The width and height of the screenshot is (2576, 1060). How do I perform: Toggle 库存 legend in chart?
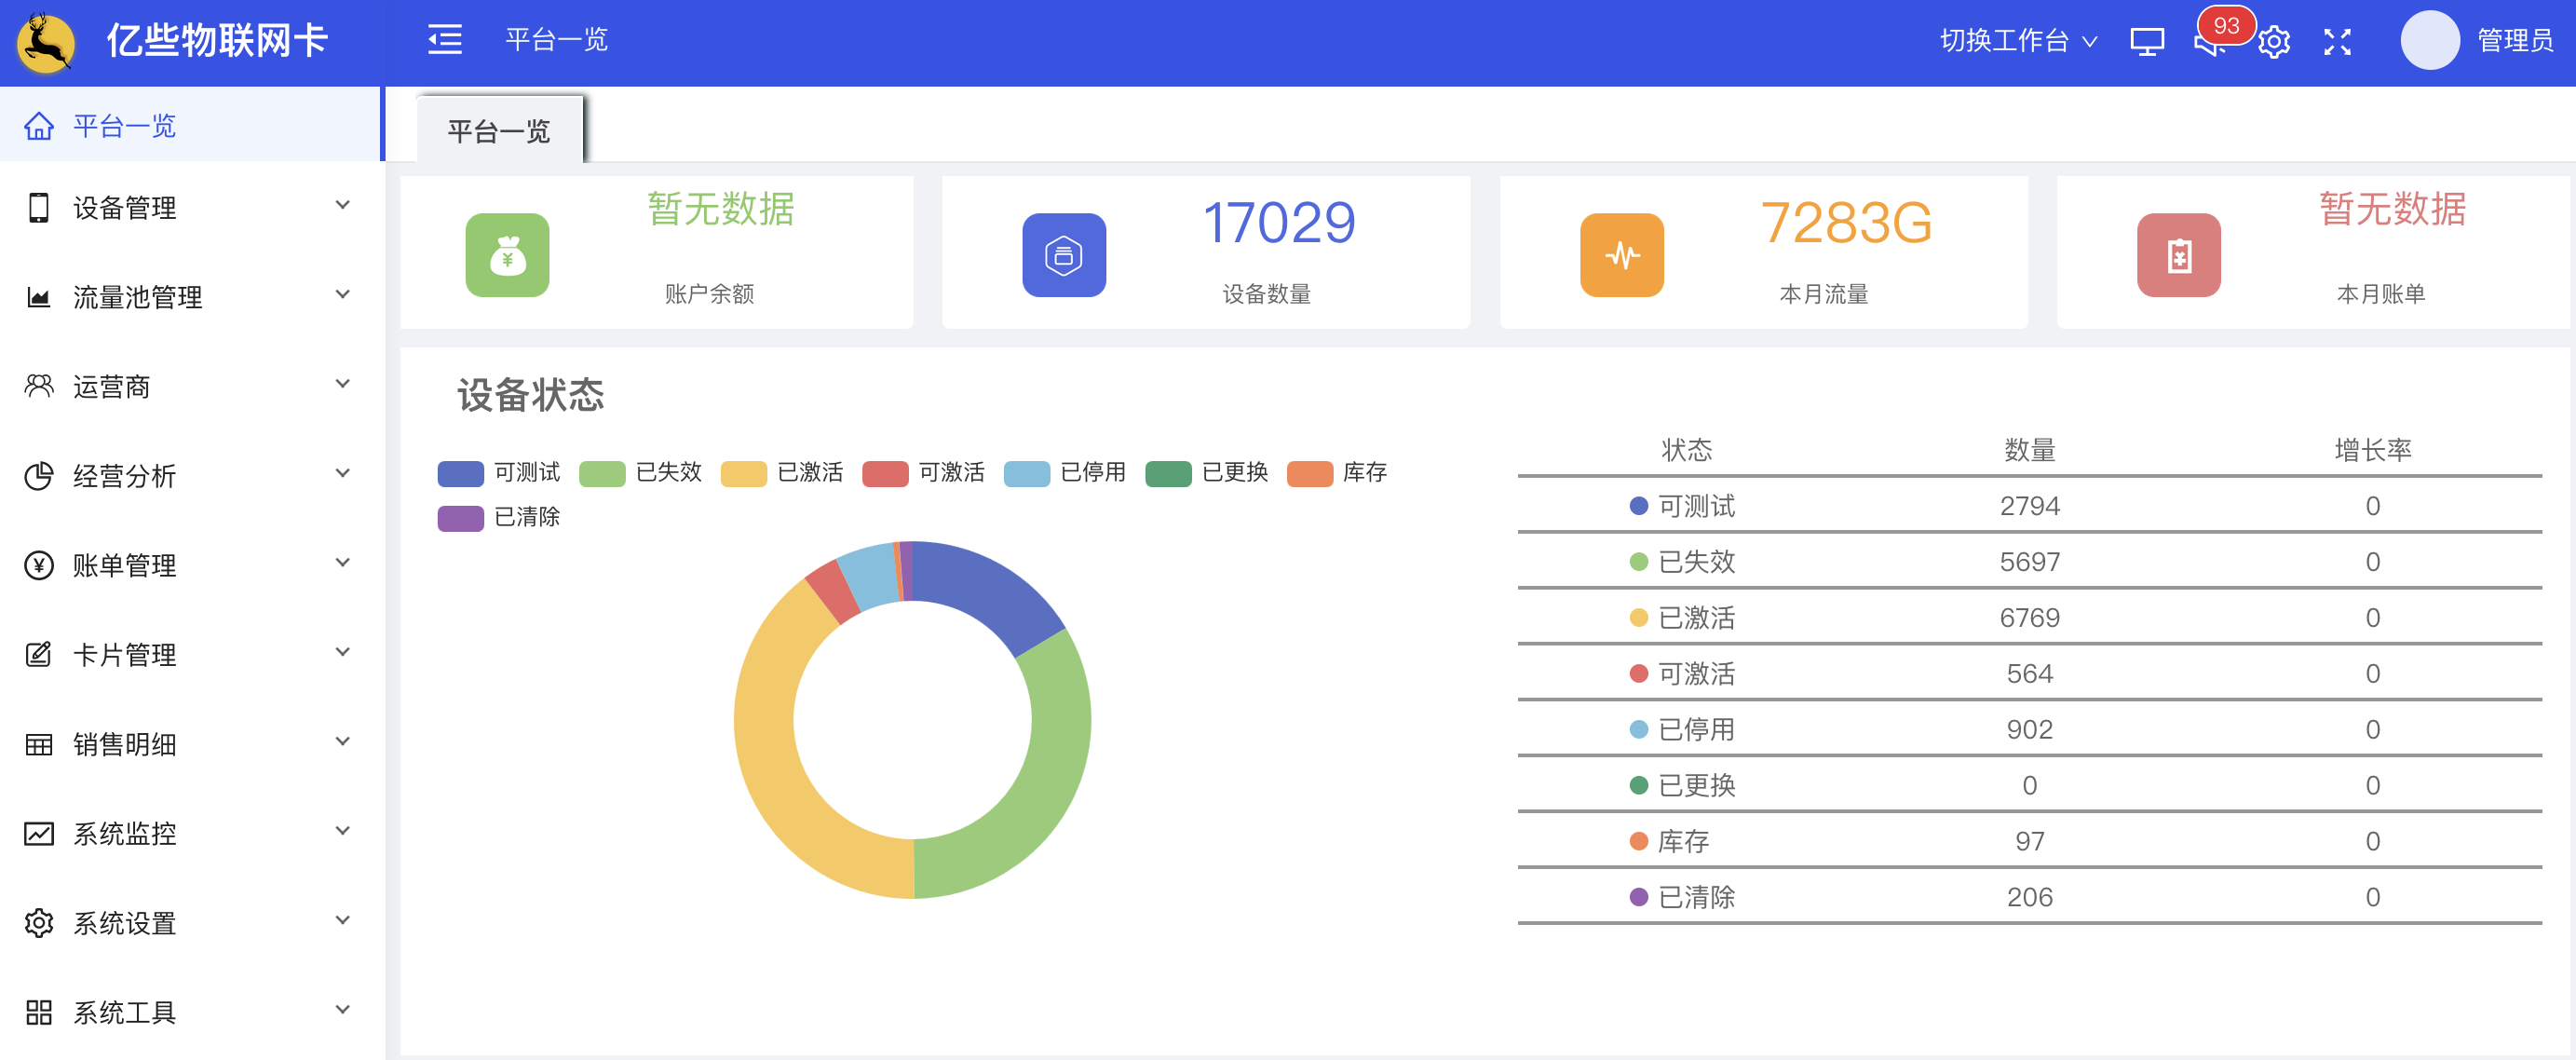click(1337, 472)
